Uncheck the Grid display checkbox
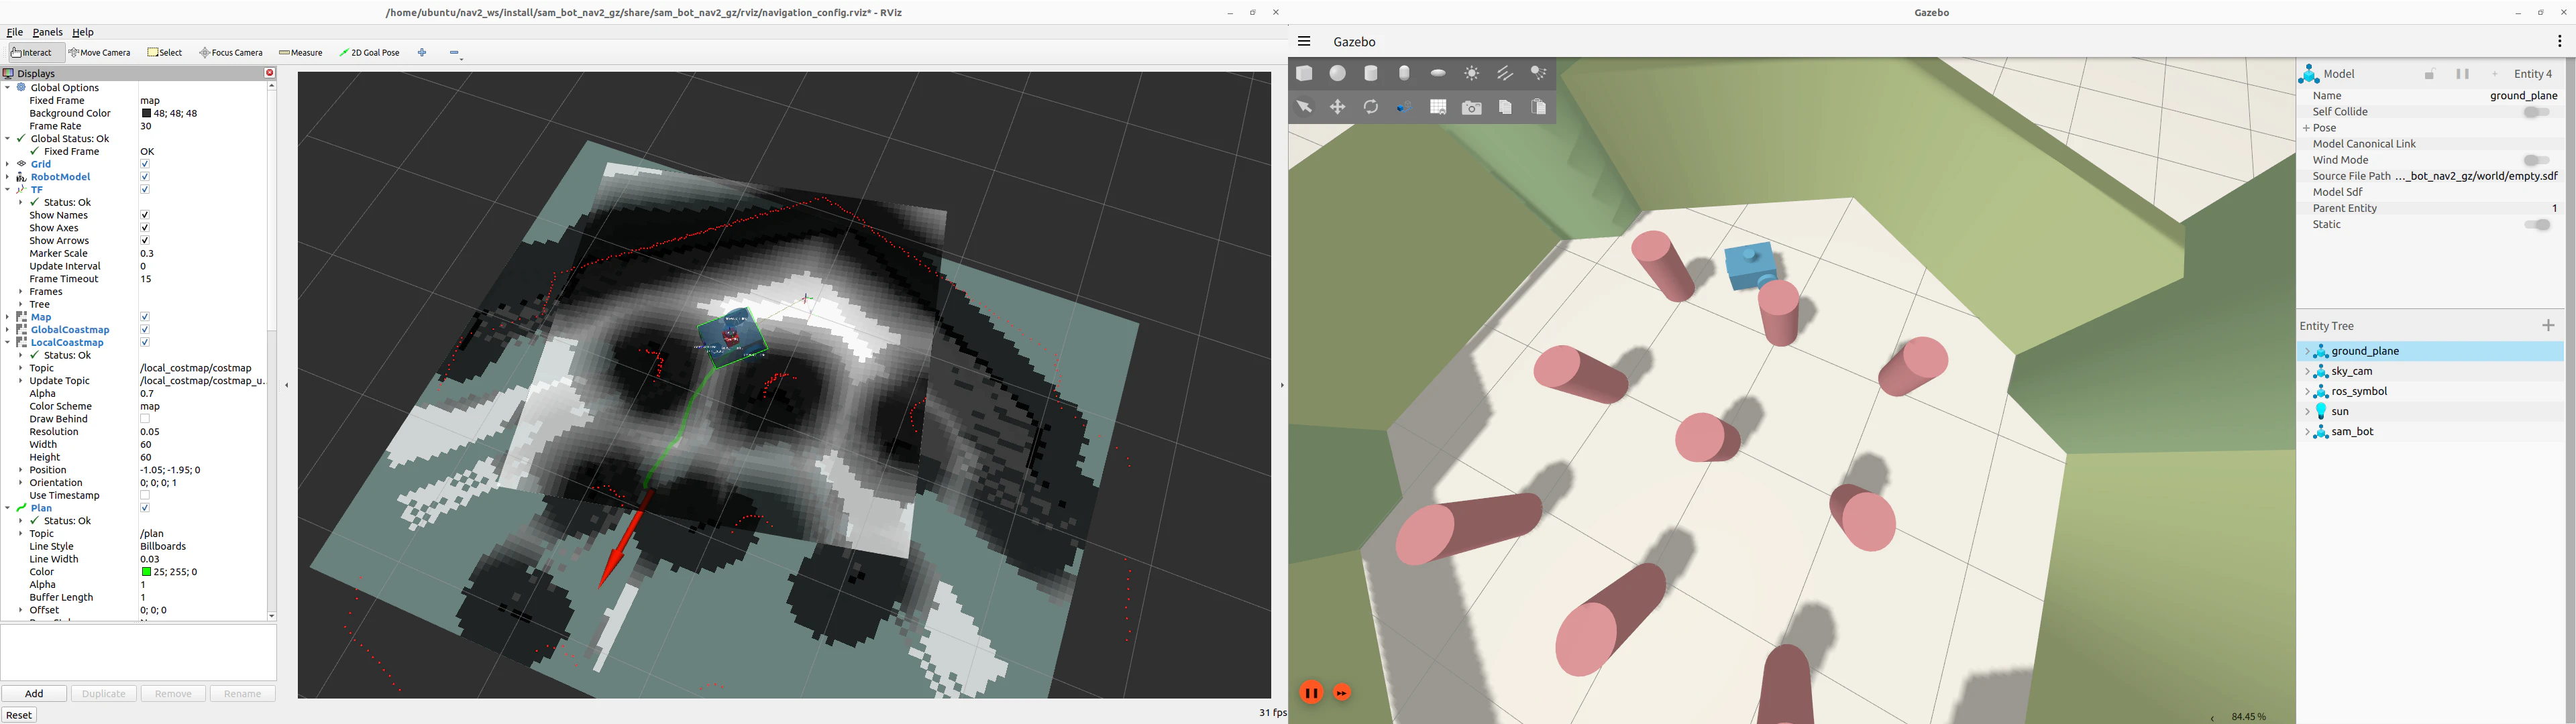Image resolution: width=2576 pixels, height=724 pixels. tap(145, 164)
